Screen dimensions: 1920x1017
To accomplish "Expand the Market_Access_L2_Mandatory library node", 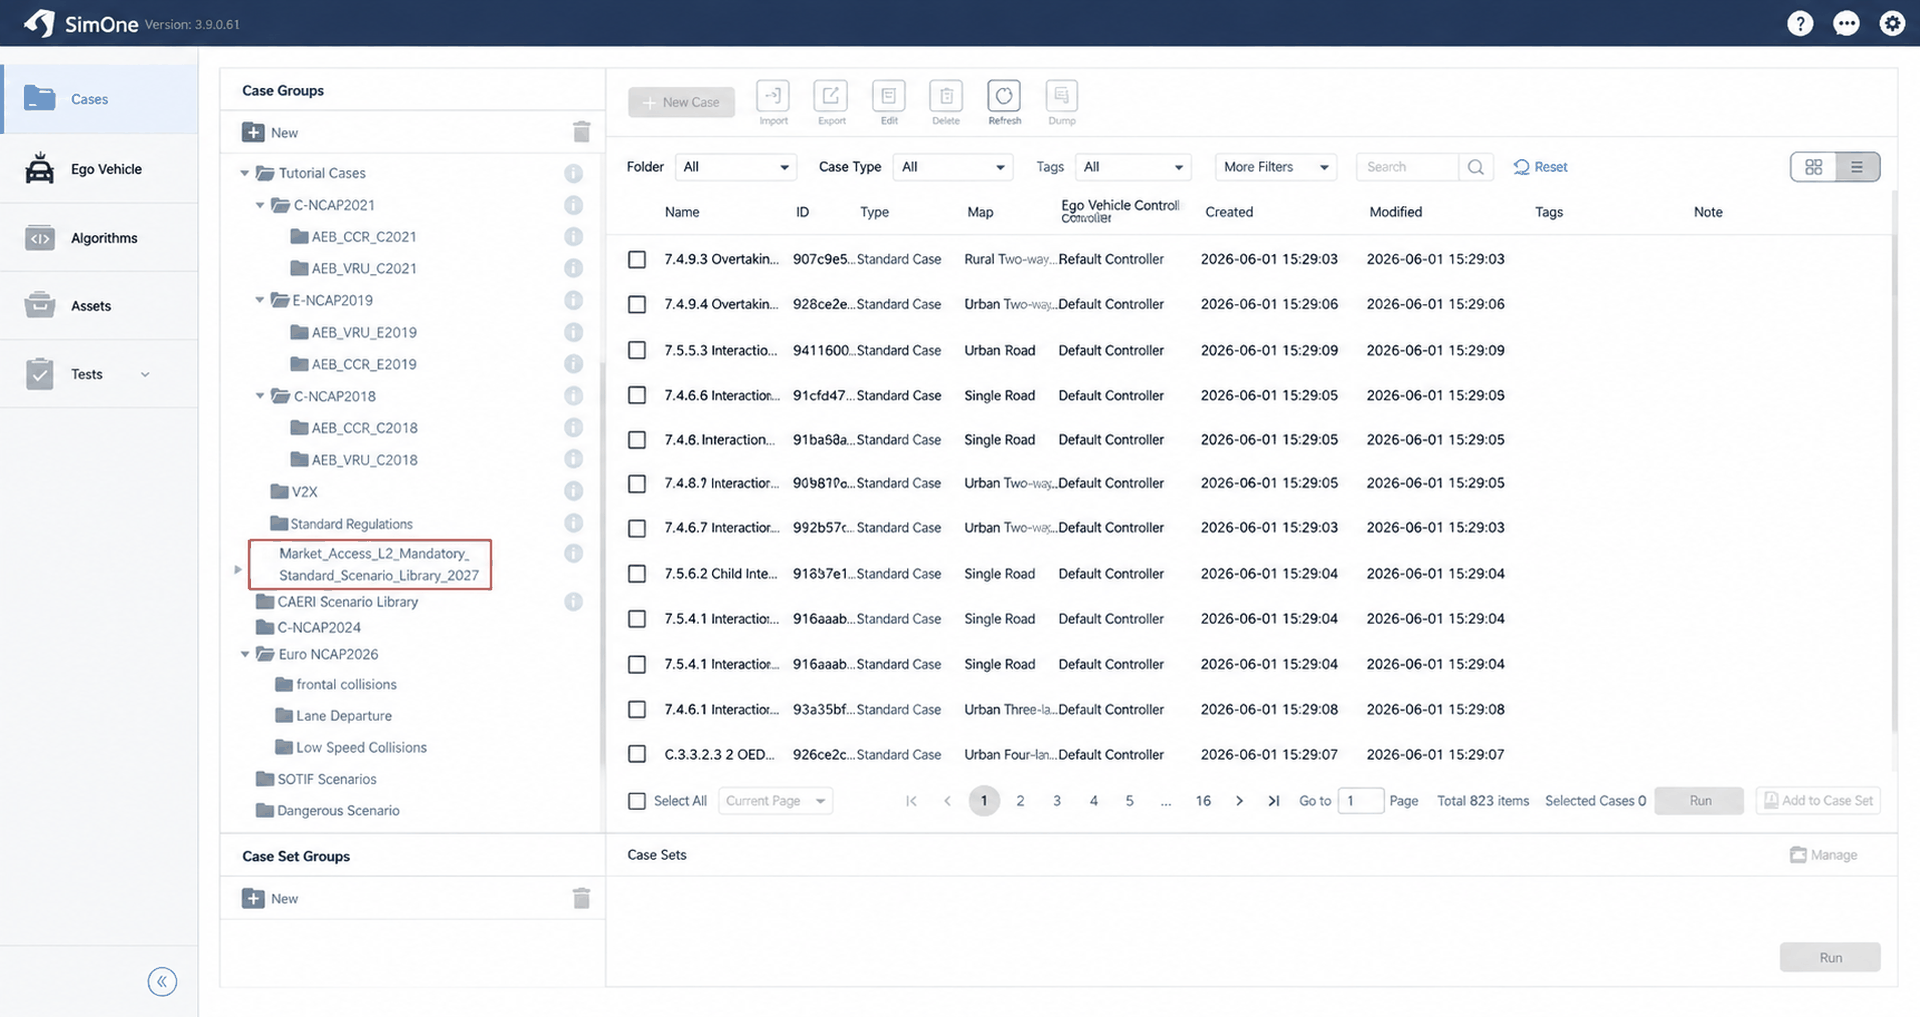I will [x=238, y=569].
